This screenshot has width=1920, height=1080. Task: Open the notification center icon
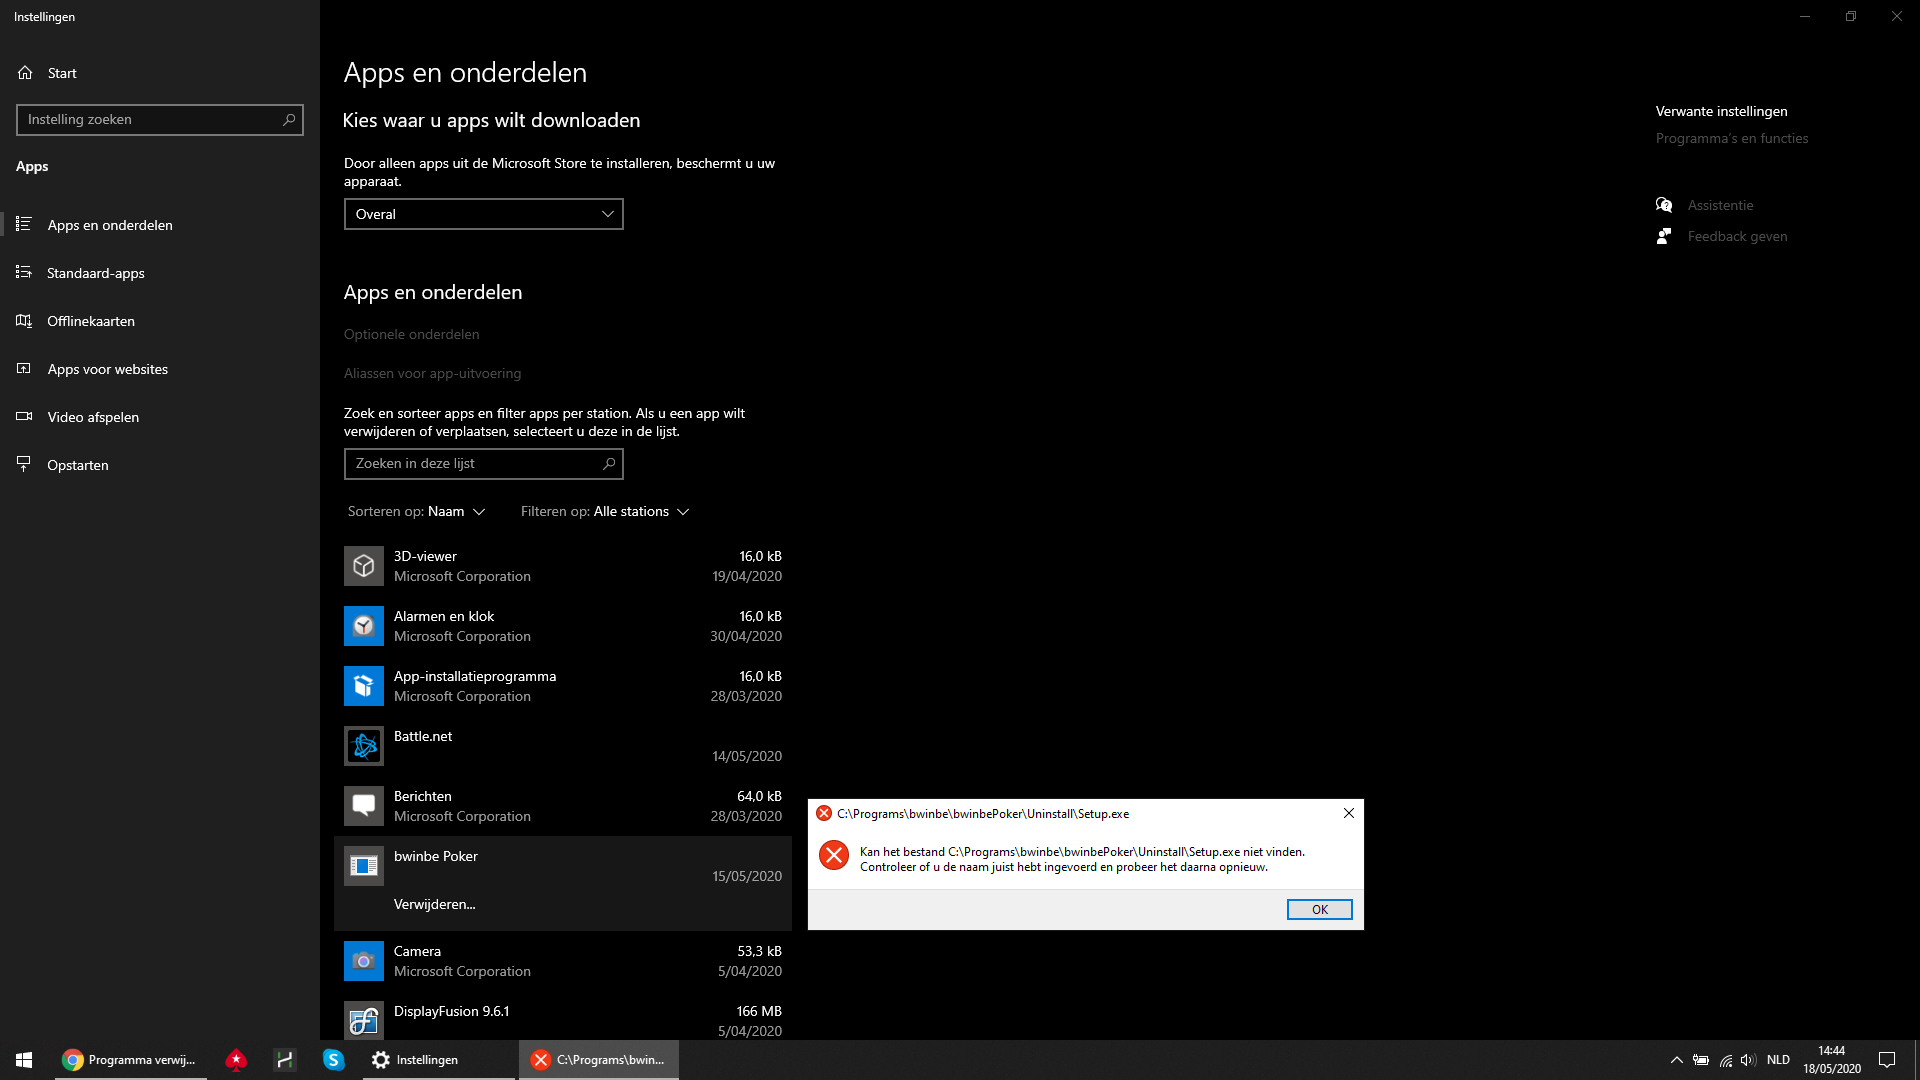point(1887,1060)
